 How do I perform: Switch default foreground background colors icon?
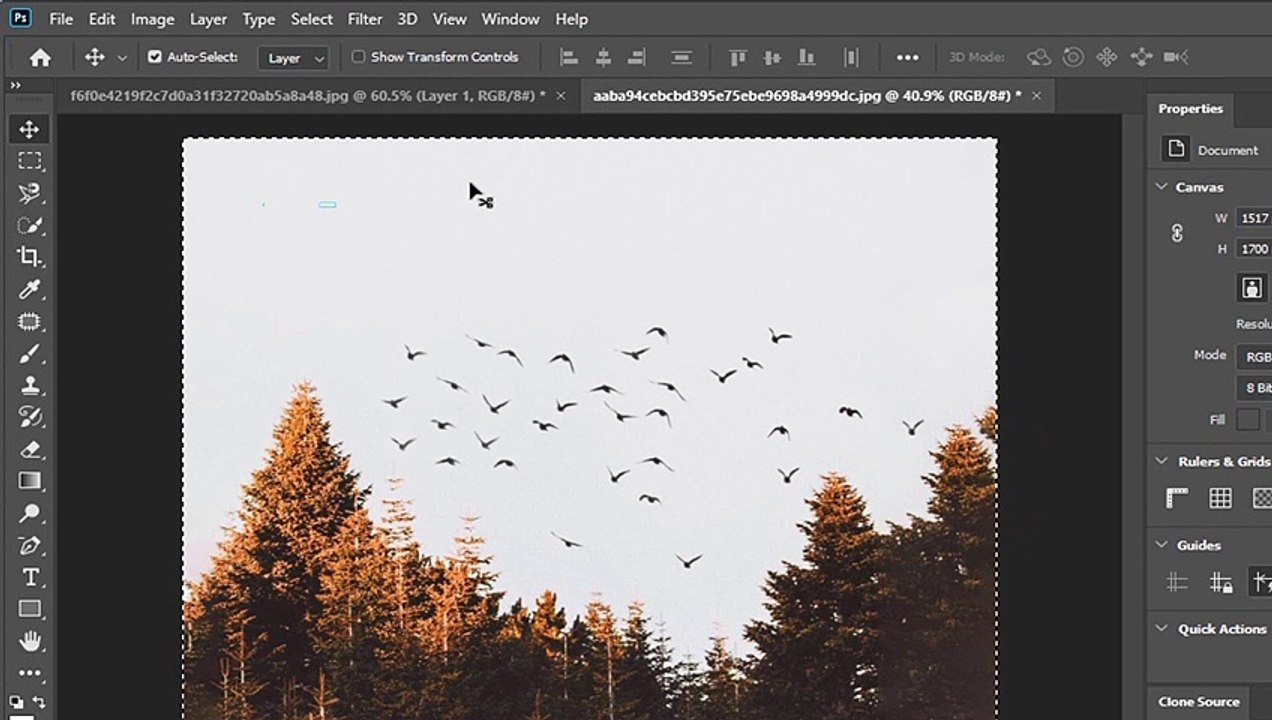pos(17,702)
